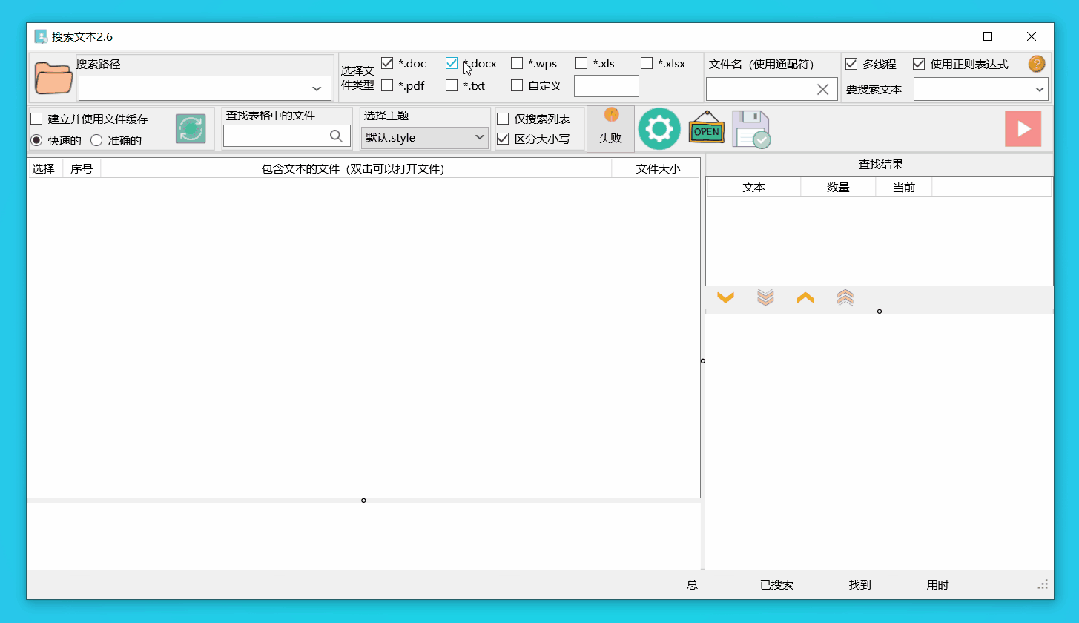Click the single up chevron icon
Screen dimensions: 1079x623
point(805,297)
